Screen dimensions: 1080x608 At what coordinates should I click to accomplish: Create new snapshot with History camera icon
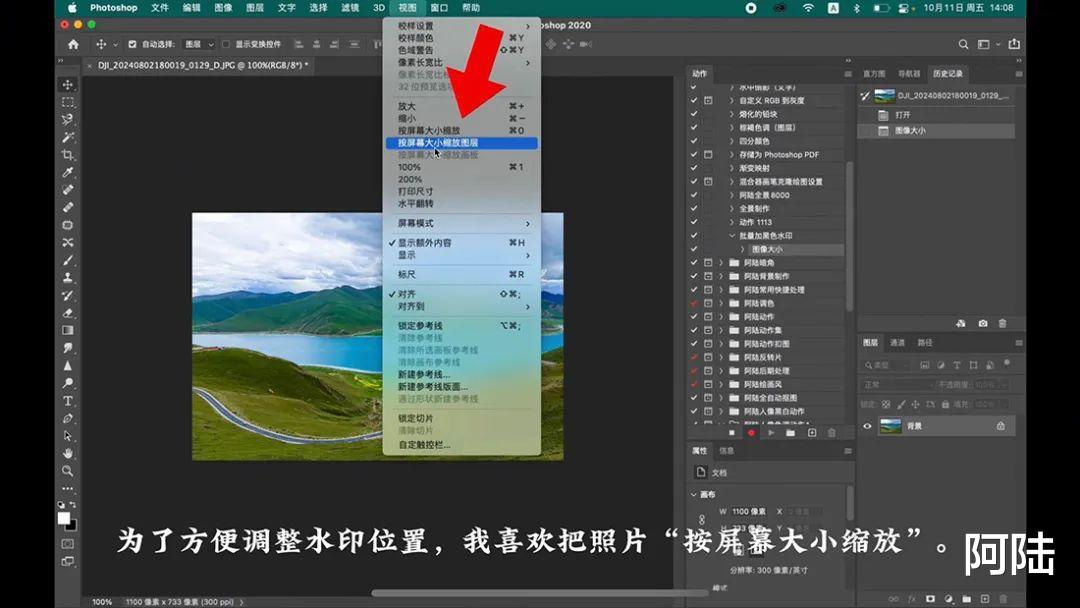pyautogui.click(x=983, y=324)
